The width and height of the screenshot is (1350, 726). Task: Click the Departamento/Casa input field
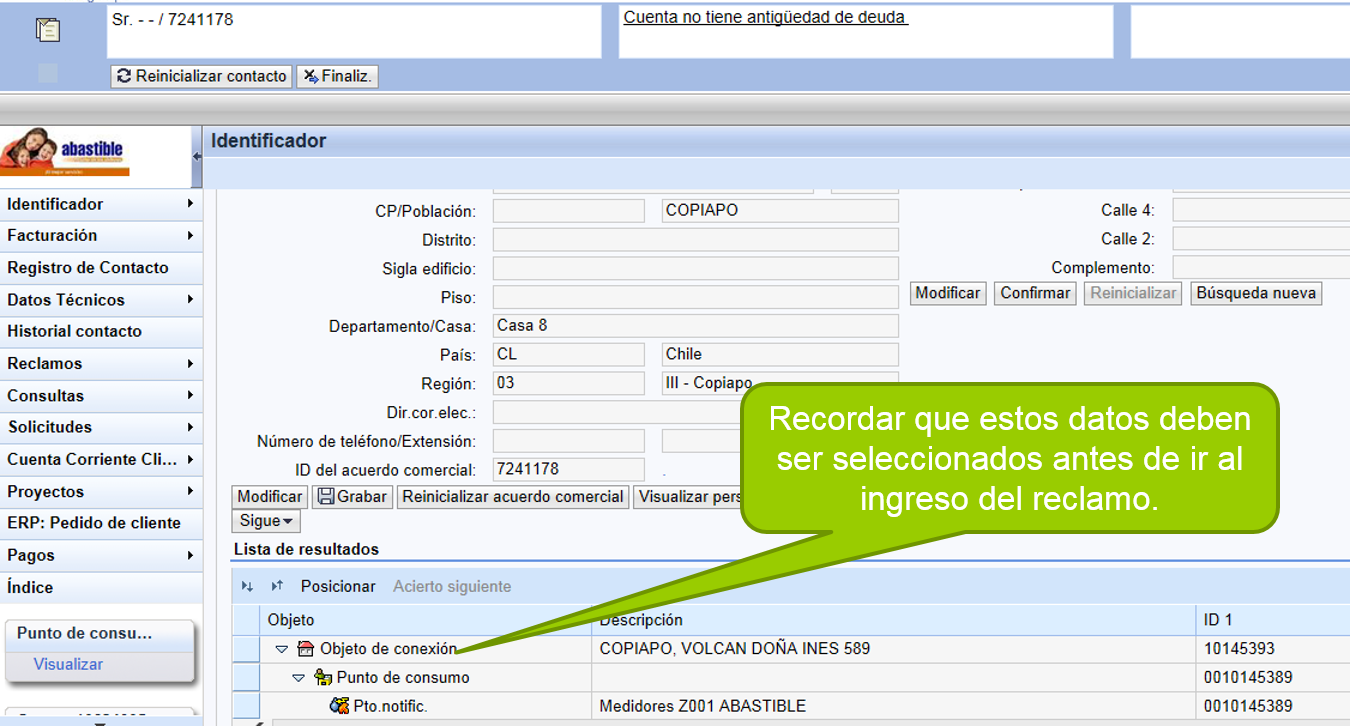(696, 326)
